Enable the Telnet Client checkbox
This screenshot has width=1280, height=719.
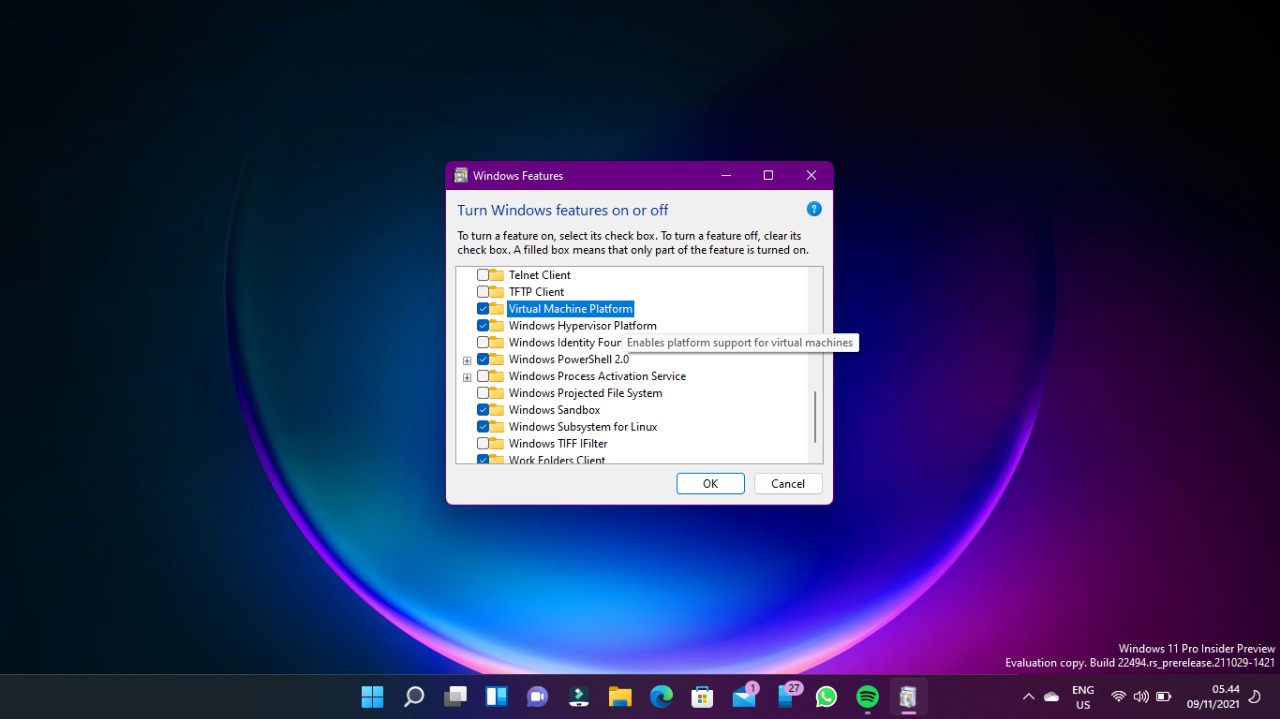(483, 275)
